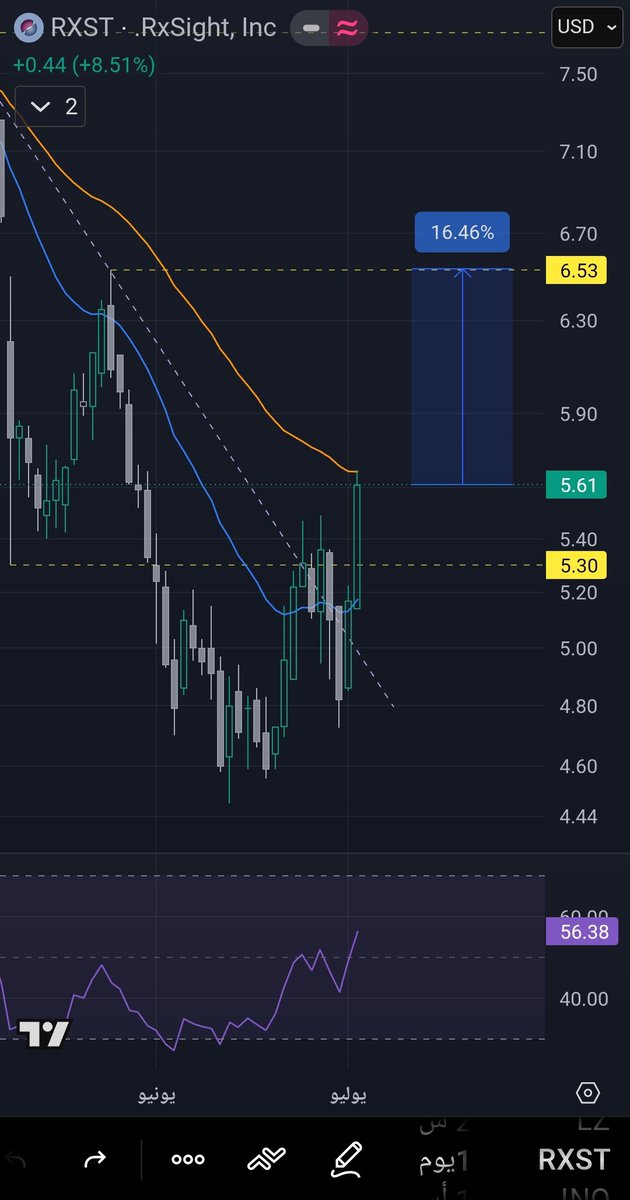Open the three-circles more options menu
This screenshot has height=1200, width=630.
[x=188, y=1160]
